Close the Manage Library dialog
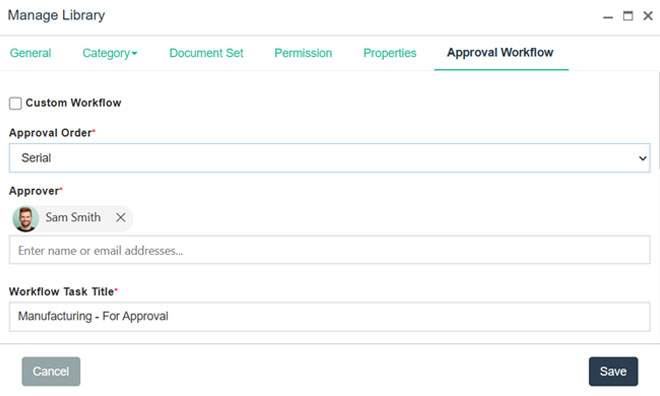Viewport: 660px width, 396px height. tap(648, 16)
